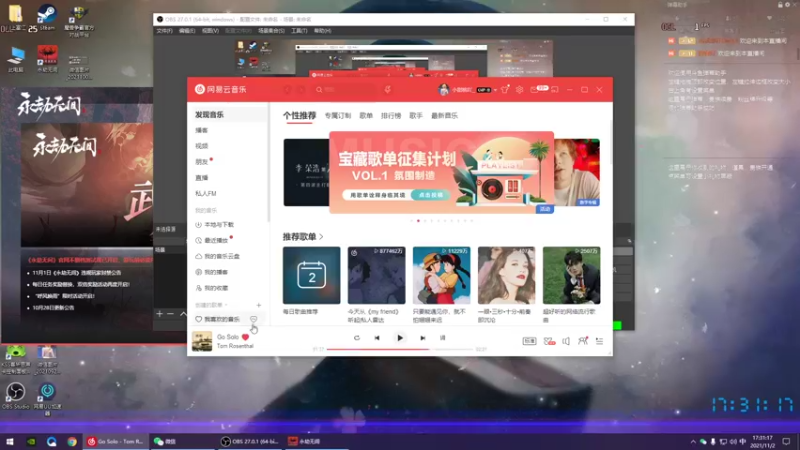Switch to 专属订制 tab
Image resolution: width=800 pixels, height=450 pixels.
pos(338,116)
